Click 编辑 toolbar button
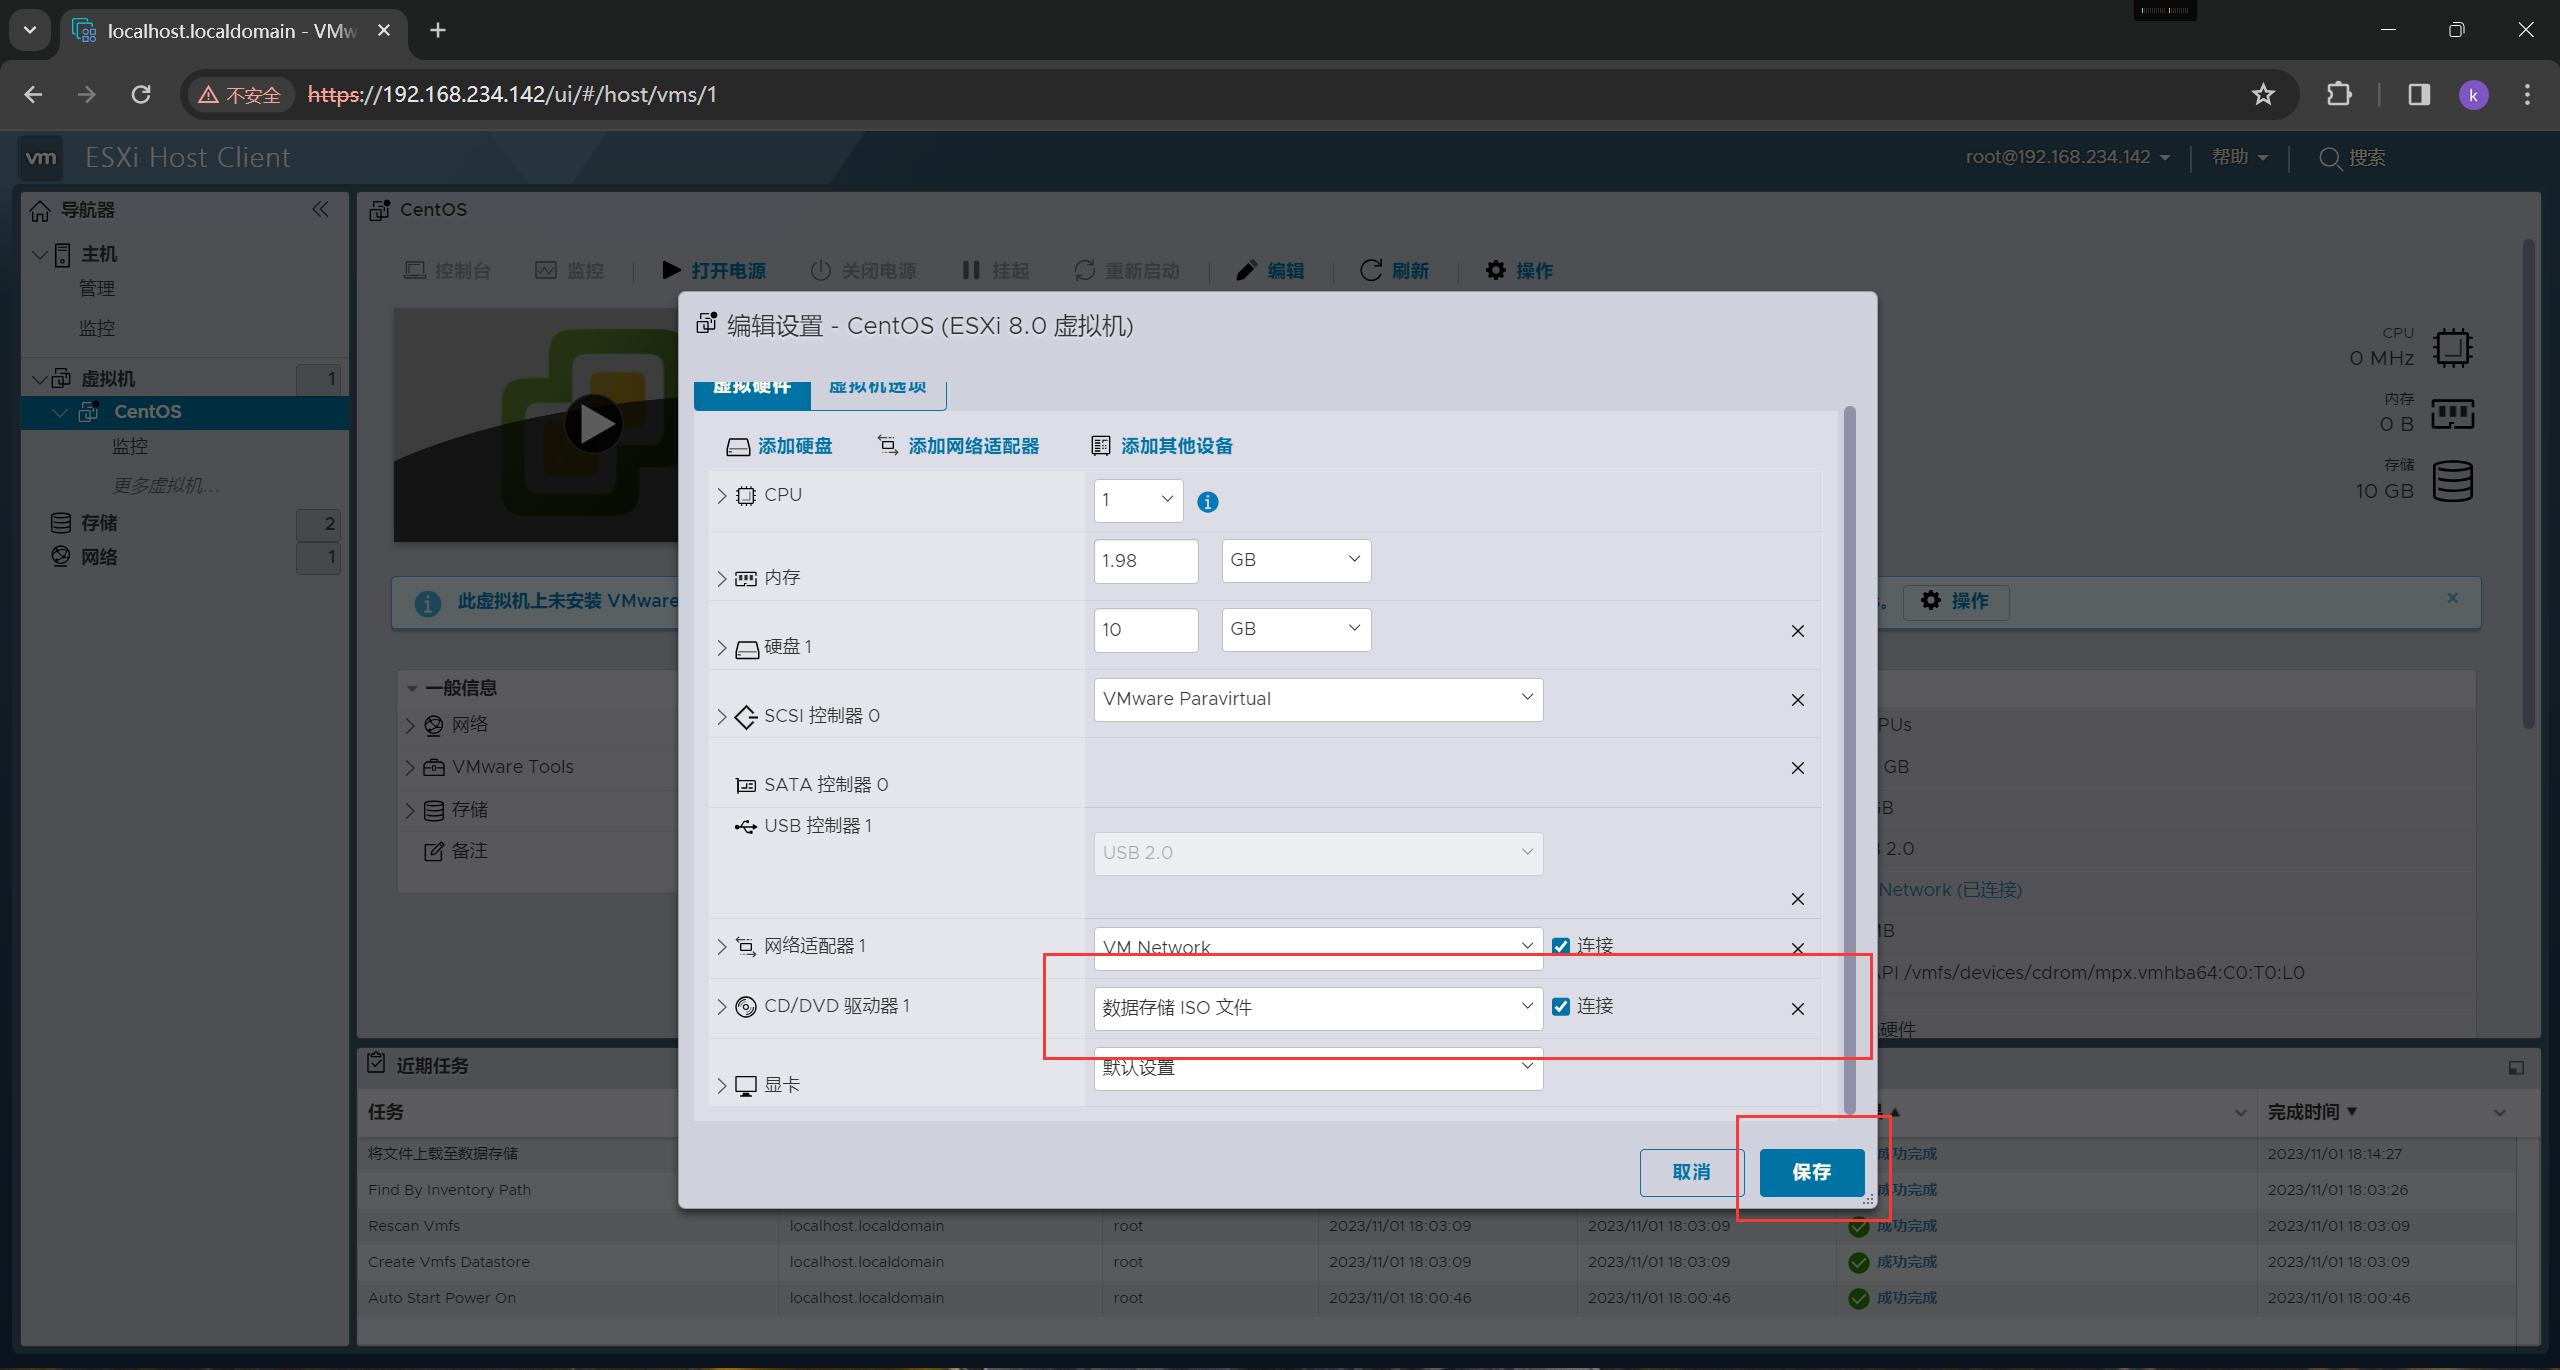This screenshot has height=1370, width=2560. pyautogui.click(x=1270, y=271)
